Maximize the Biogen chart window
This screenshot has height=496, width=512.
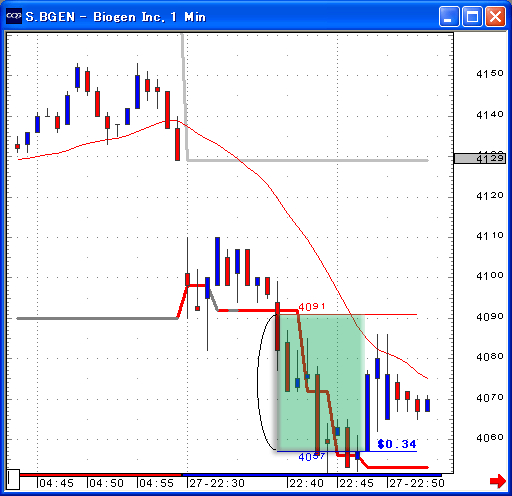472,16
